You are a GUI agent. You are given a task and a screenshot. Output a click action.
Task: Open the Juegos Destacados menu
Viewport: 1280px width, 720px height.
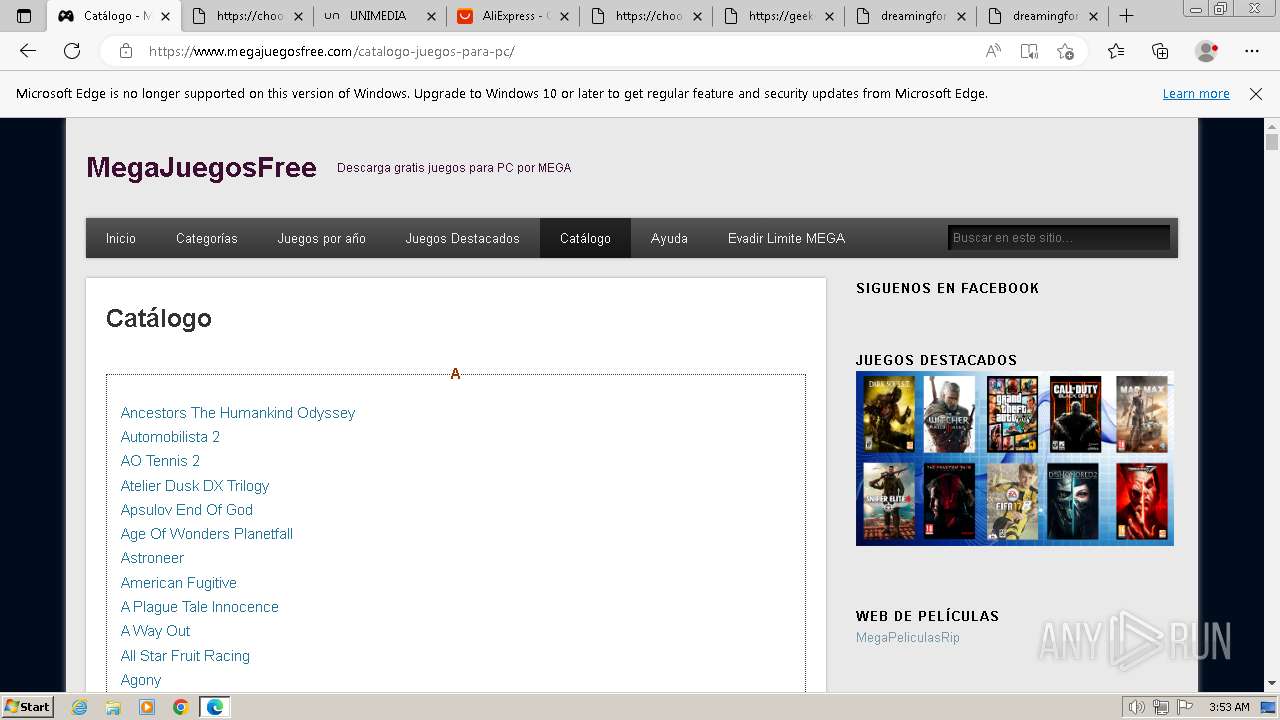[x=463, y=238]
